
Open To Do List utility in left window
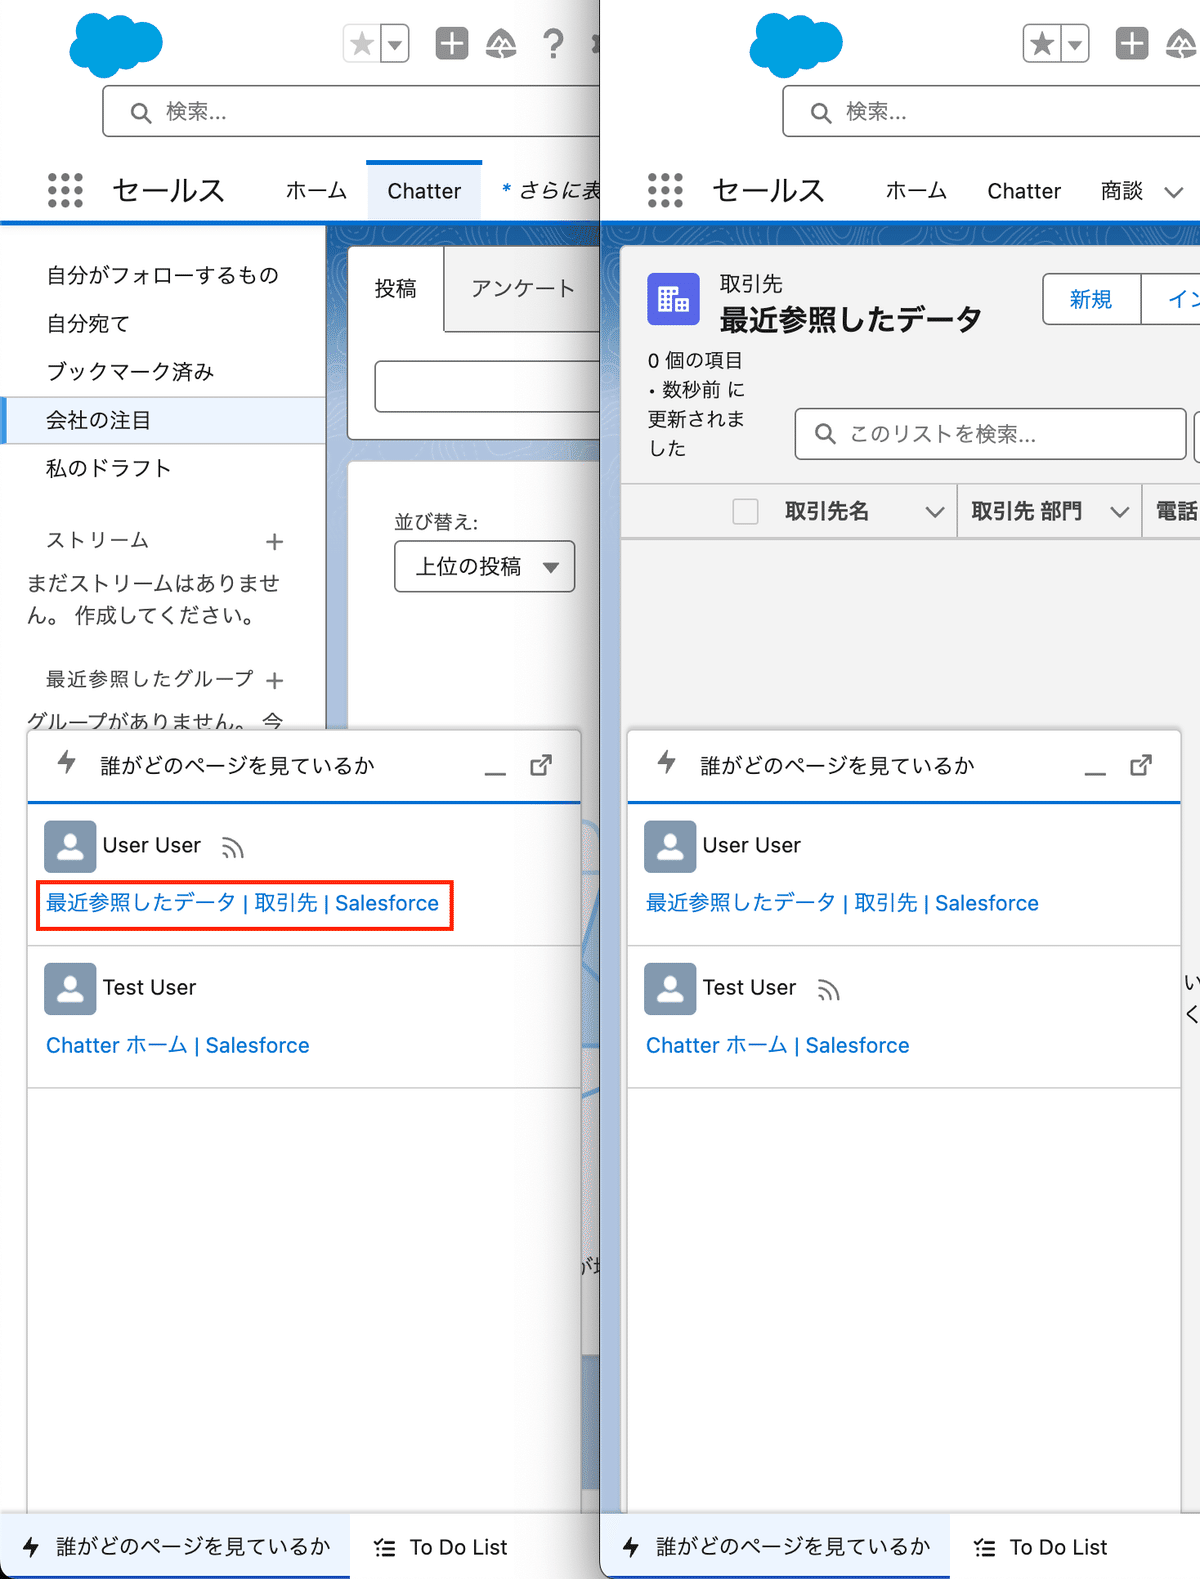[x=440, y=1547]
